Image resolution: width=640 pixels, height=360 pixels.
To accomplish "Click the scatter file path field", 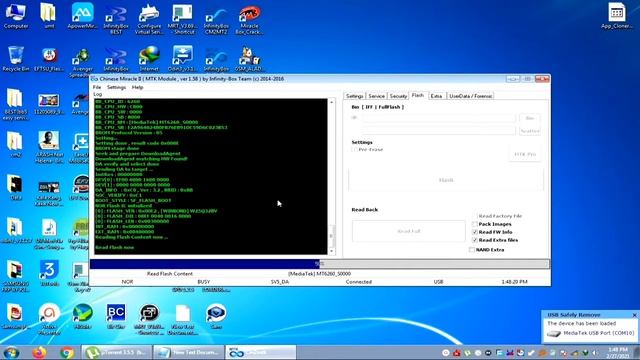I will click(438, 131).
